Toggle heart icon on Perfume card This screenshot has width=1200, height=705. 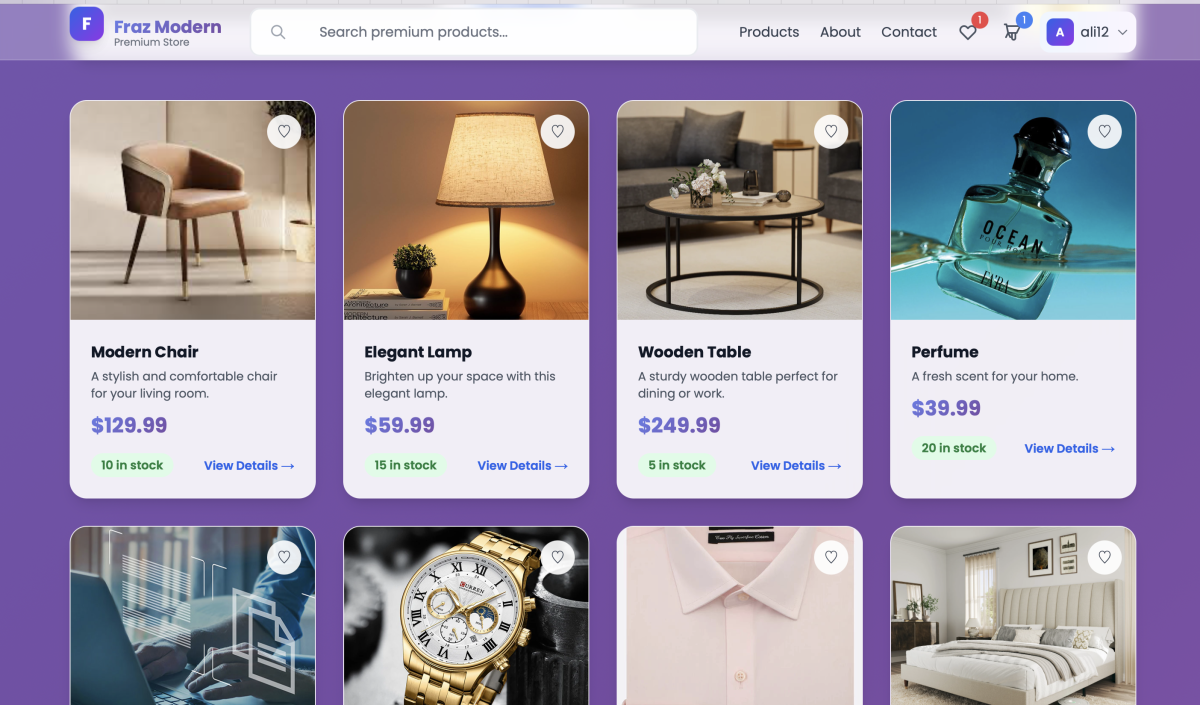coord(1105,131)
